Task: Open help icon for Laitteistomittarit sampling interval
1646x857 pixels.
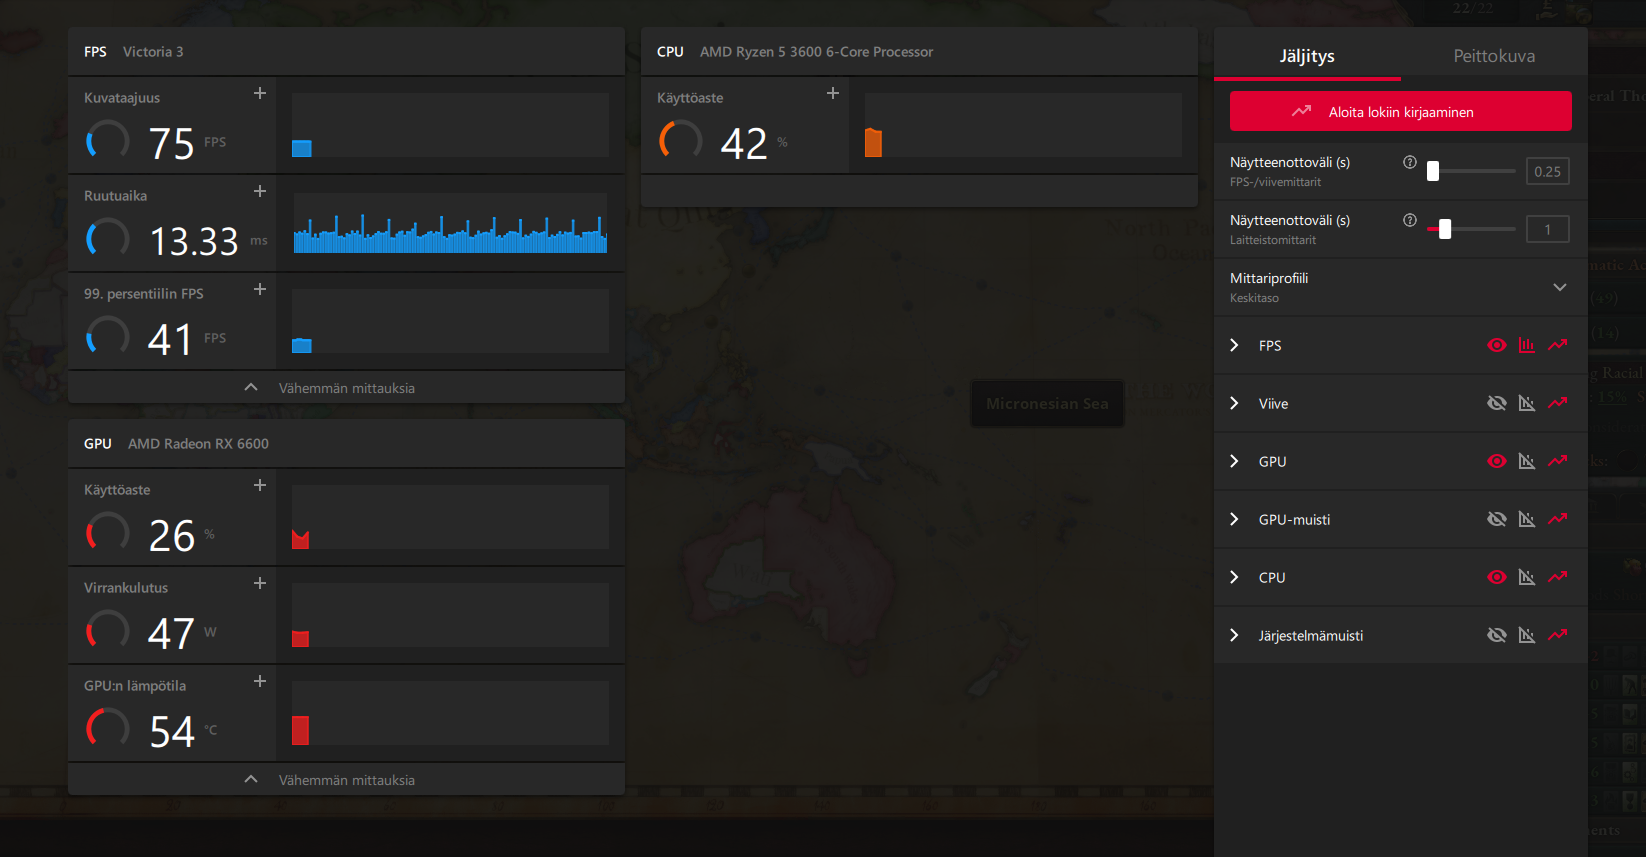Action: (1410, 220)
